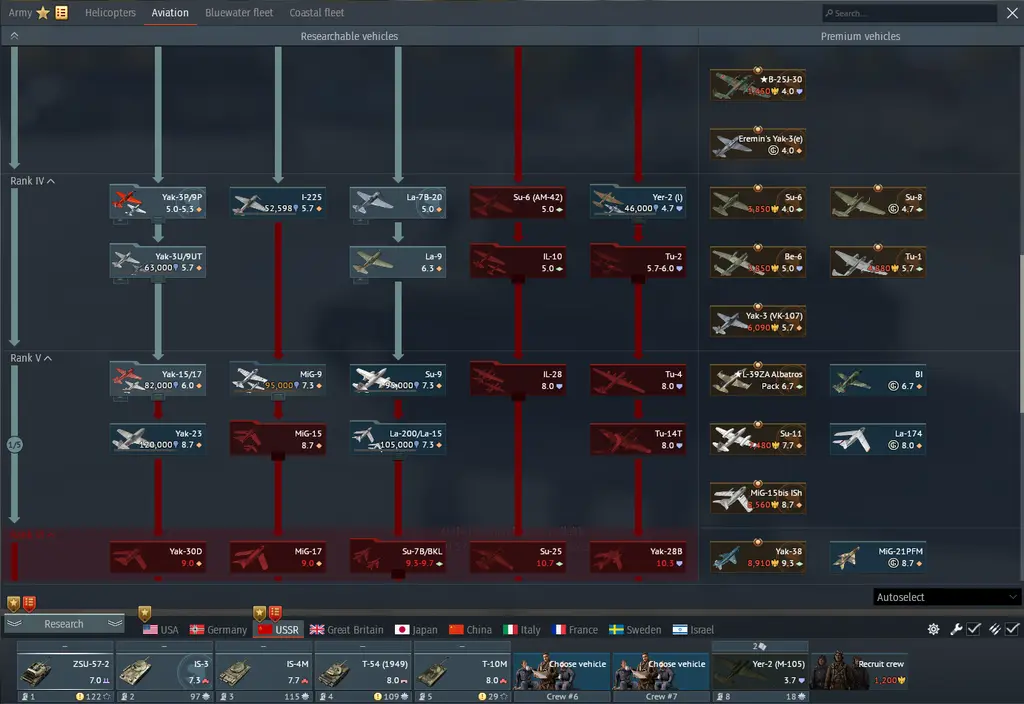This screenshot has height=704, width=1024.
Task: Select the La-9 fighter card
Action: [x=397, y=262]
